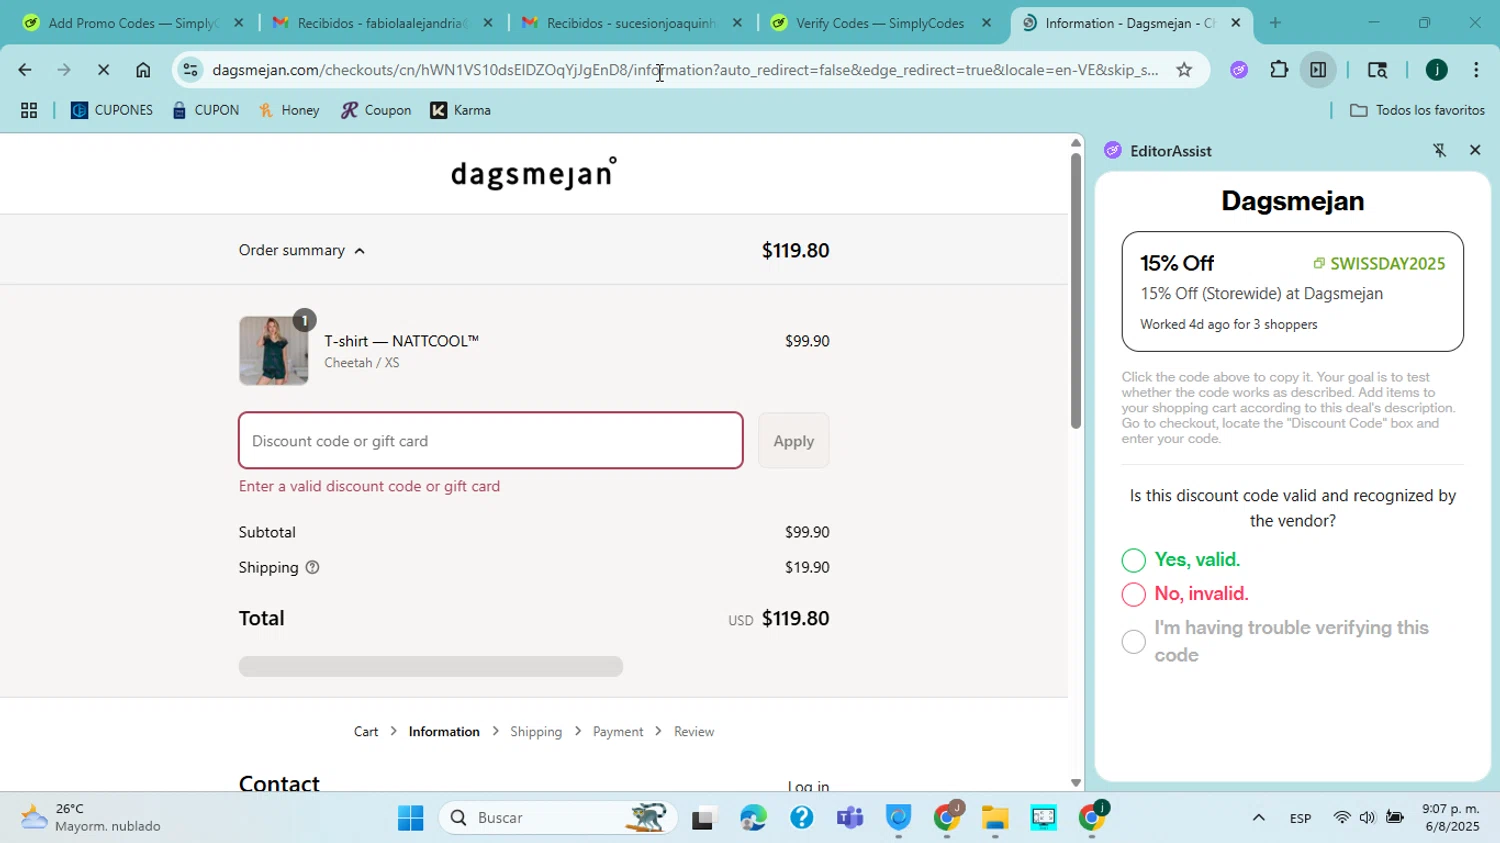Image resolution: width=1500 pixels, height=843 pixels.
Task: Open the Snipping Tool taskbar icon
Action: click(1044, 818)
